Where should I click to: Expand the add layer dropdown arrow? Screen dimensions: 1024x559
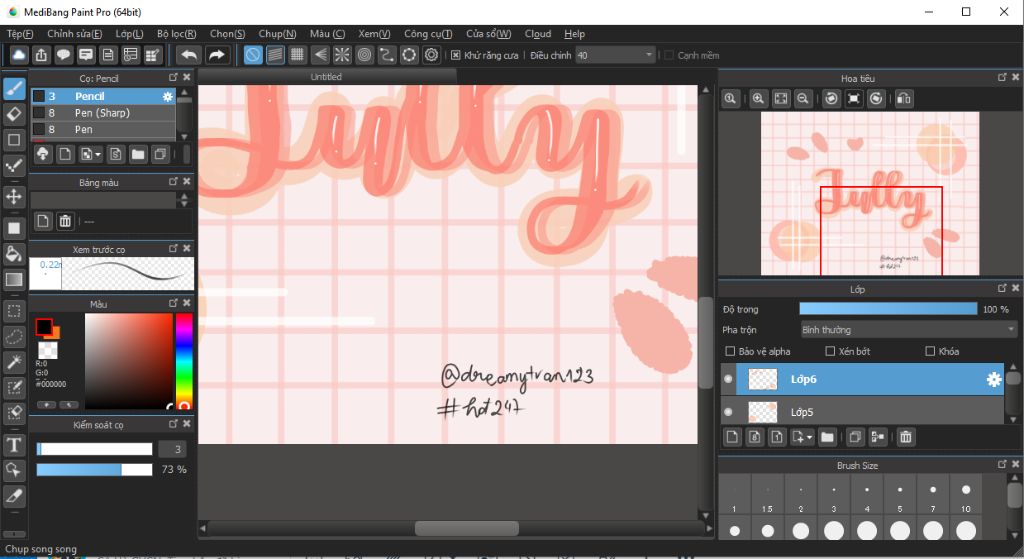tap(810, 437)
